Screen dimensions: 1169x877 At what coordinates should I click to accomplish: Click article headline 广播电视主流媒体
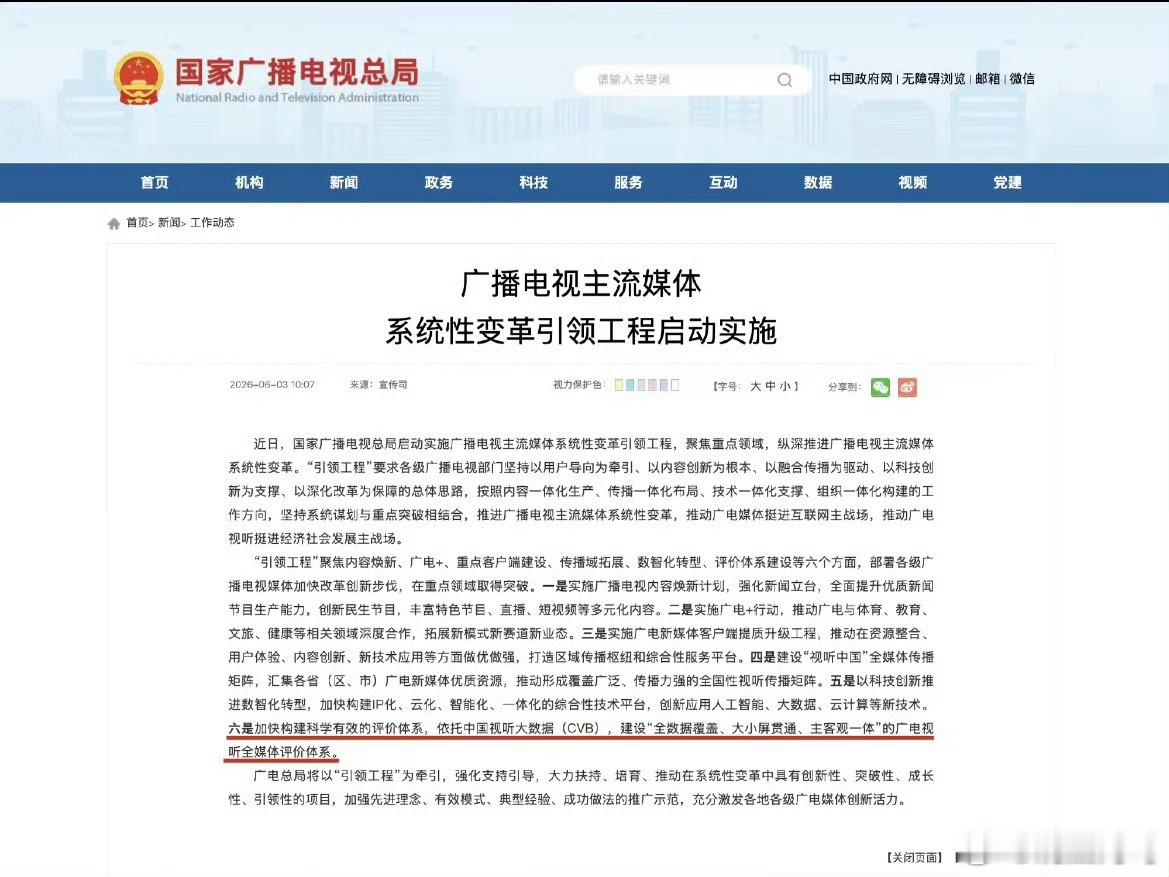point(581,283)
